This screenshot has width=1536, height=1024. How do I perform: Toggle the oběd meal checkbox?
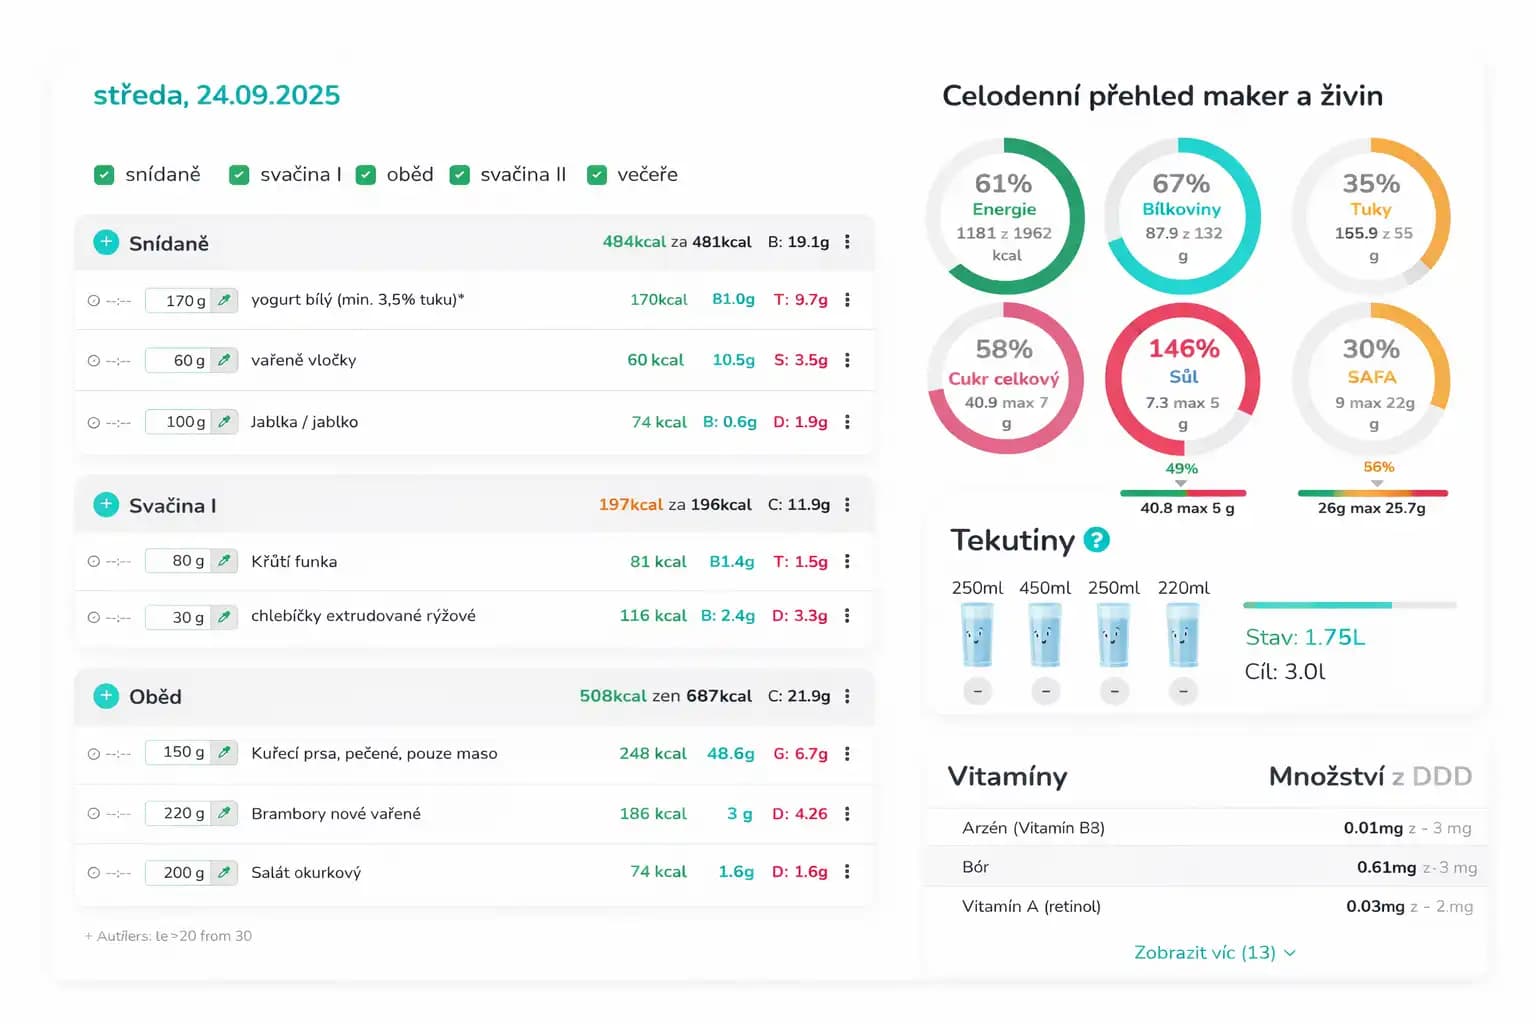pos(366,175)
